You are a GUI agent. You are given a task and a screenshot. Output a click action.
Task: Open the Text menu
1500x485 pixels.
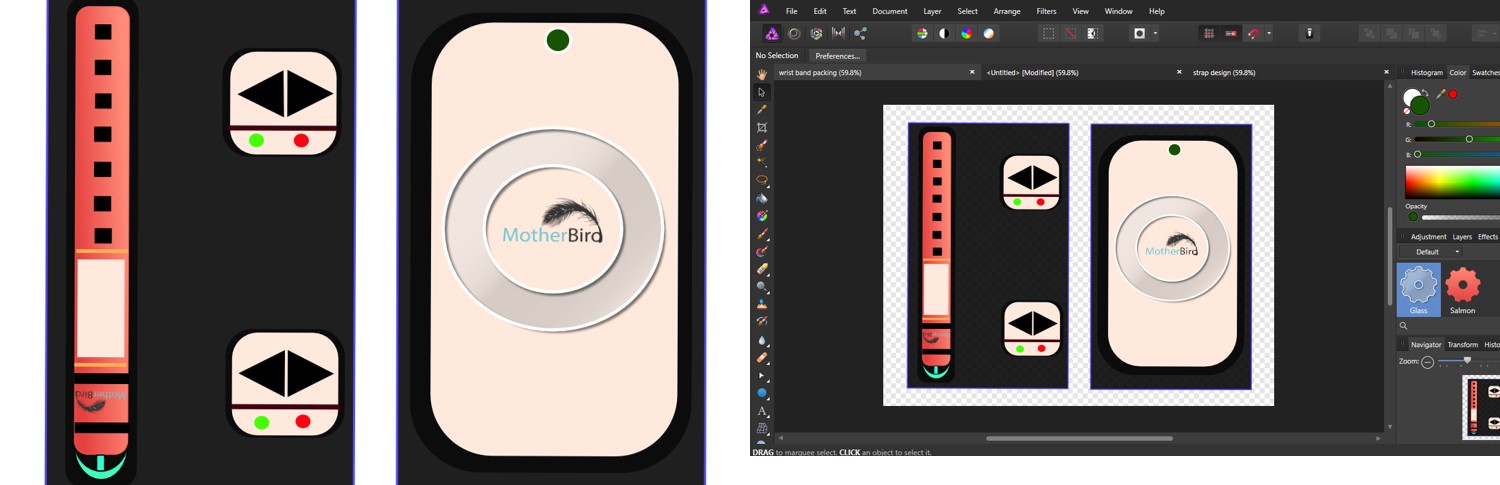click(849, 11)
